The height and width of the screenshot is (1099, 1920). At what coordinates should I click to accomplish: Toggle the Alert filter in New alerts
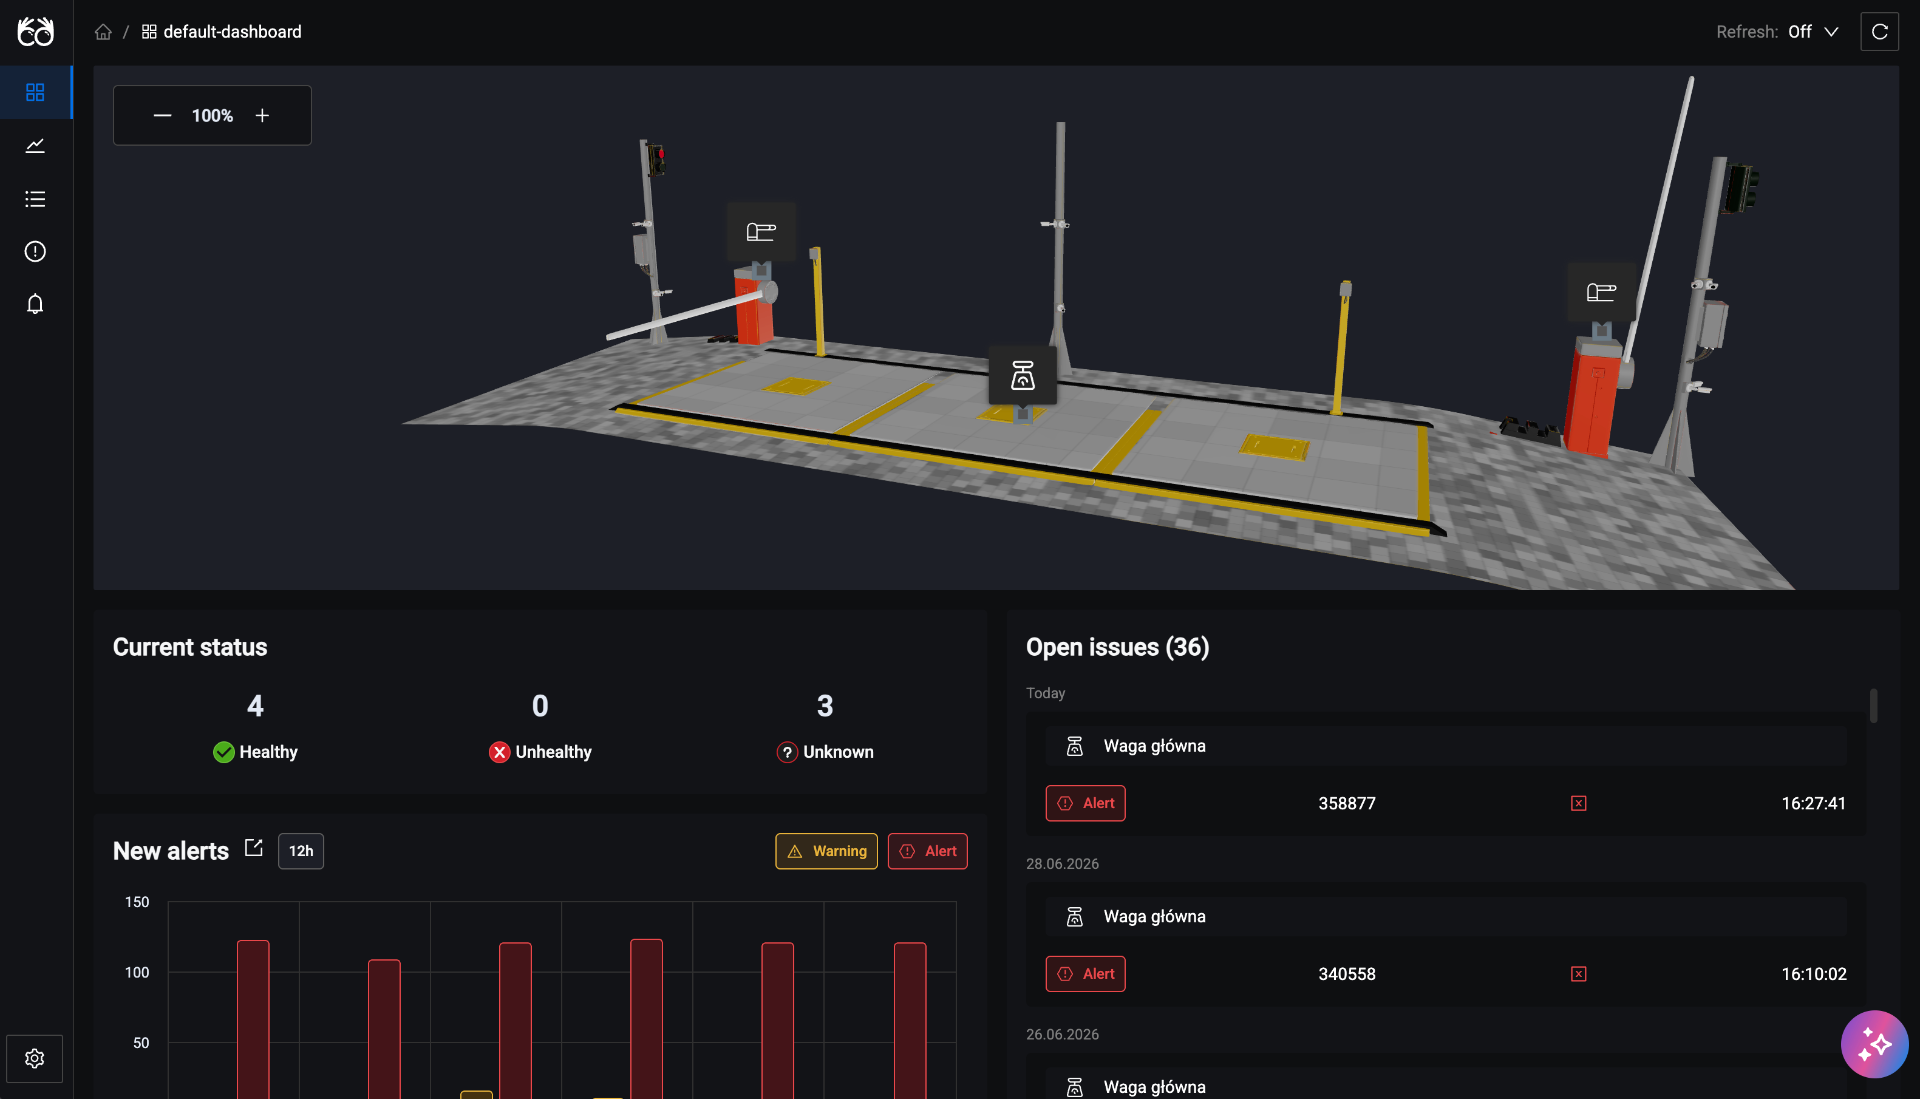tap(928, 851)
